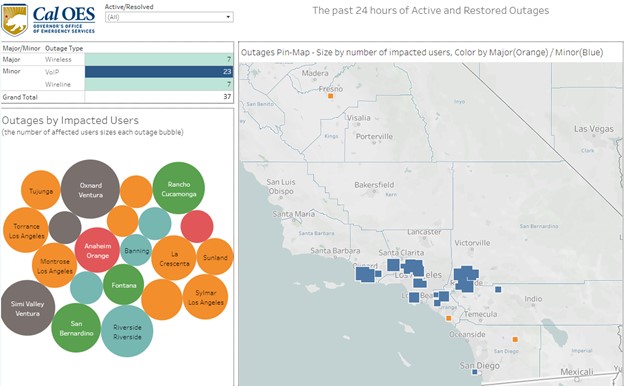Click the Oceanside map label
This screenshot has width=624, height=386.
coord(467,334)
